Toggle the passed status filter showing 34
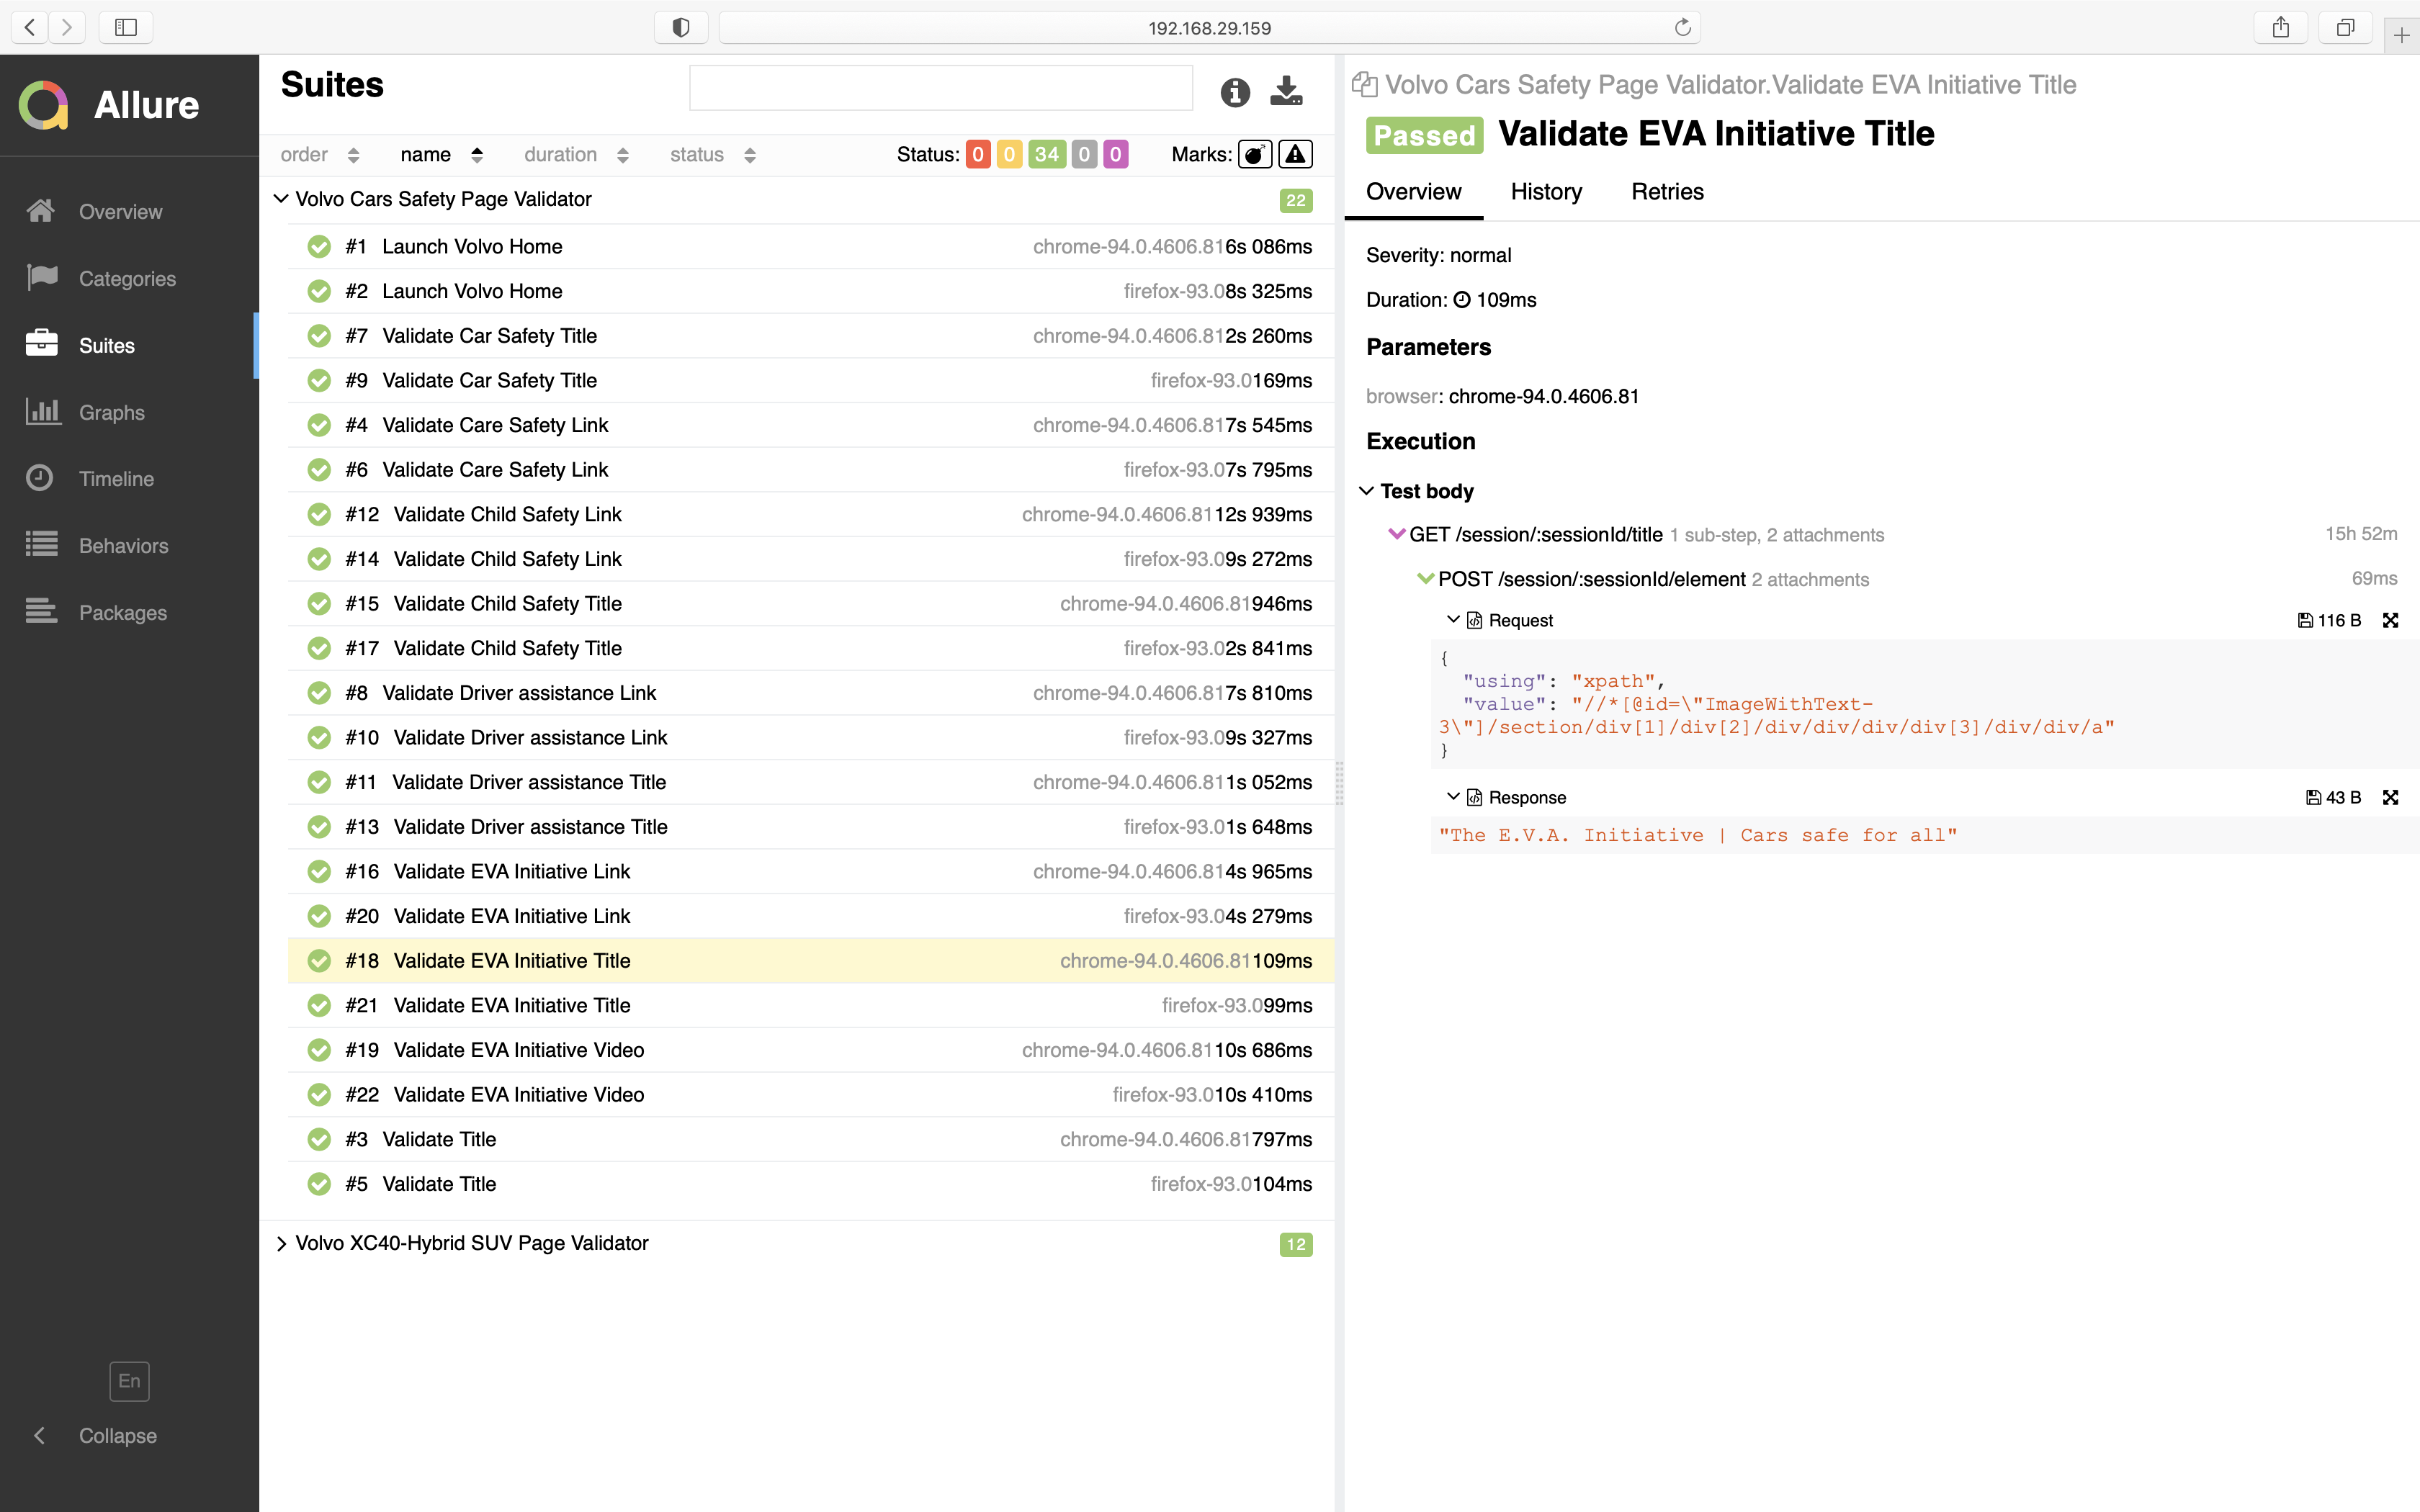Screen dimensions: 2420x1512 click(1046, 154)
